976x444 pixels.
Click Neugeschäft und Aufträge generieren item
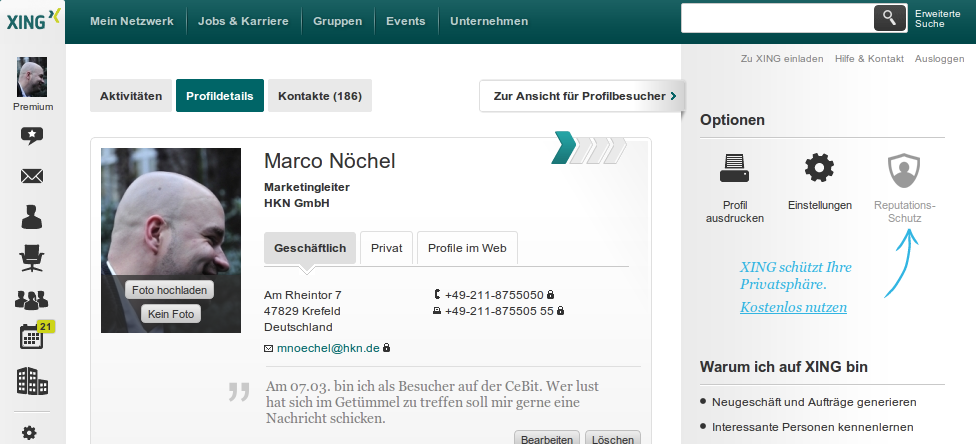pyautogui.click(x=814, y=402)
